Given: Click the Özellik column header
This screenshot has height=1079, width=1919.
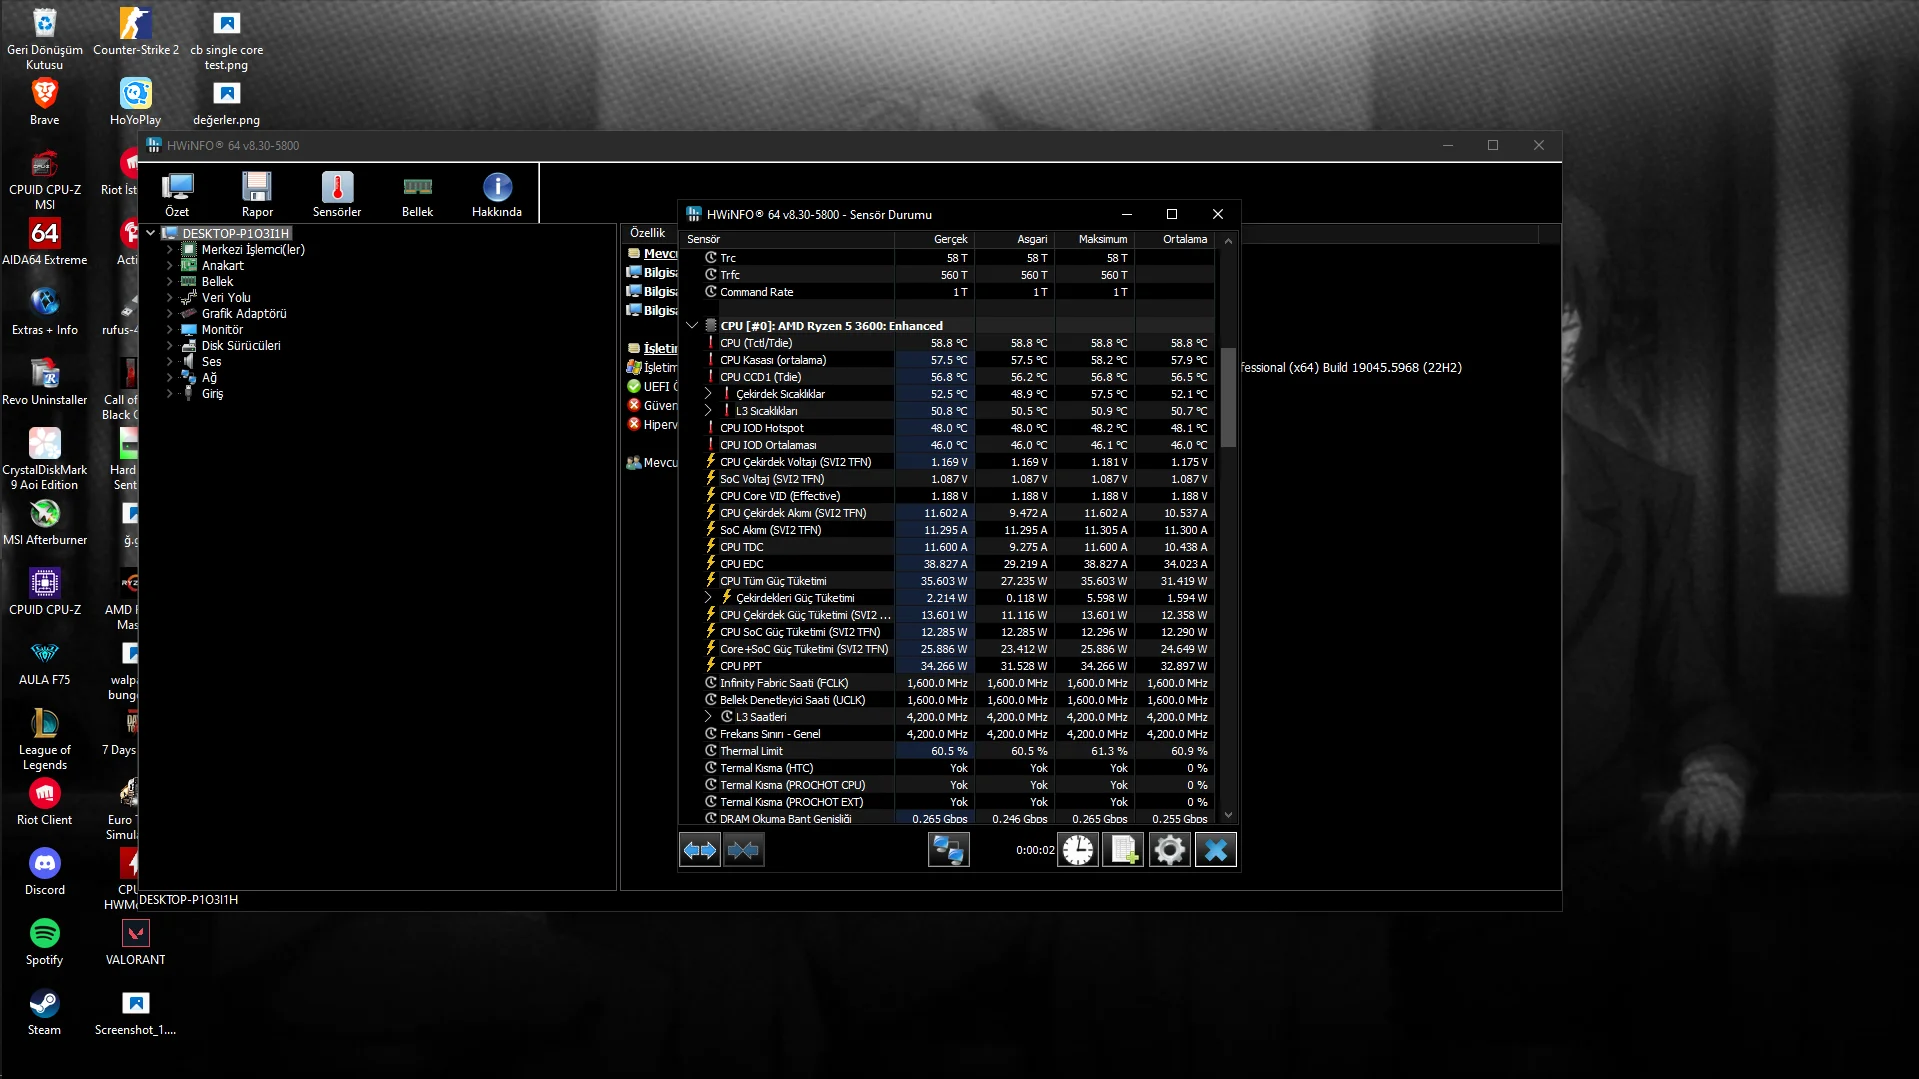Looking at the screenshot, I should (x=648, y=233).
